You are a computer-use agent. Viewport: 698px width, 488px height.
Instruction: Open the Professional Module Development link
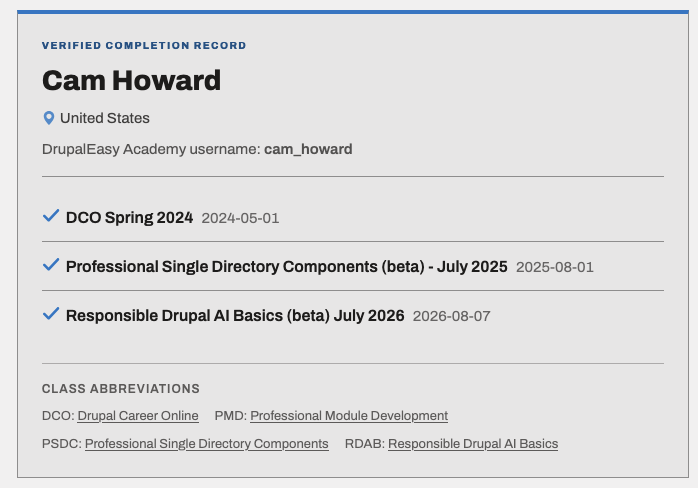[349, 415]
